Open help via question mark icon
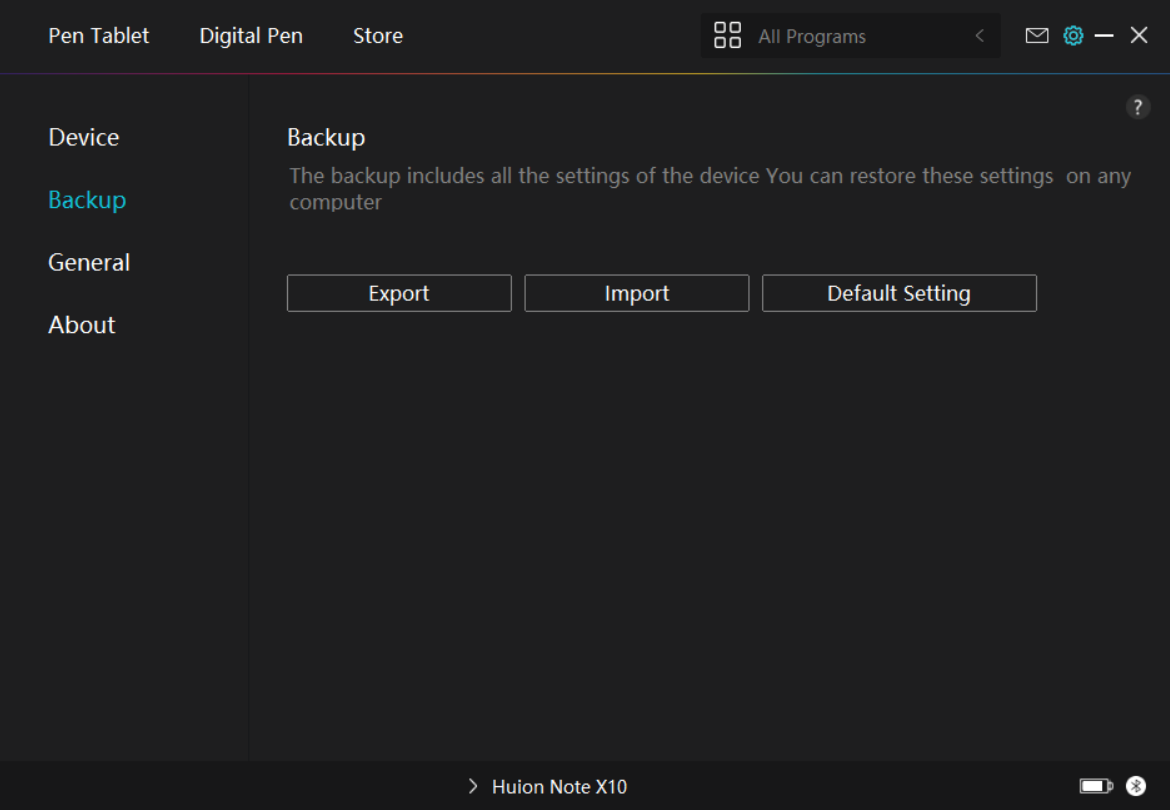Viewport: 1170px width, 810px height. point(1138,108)
